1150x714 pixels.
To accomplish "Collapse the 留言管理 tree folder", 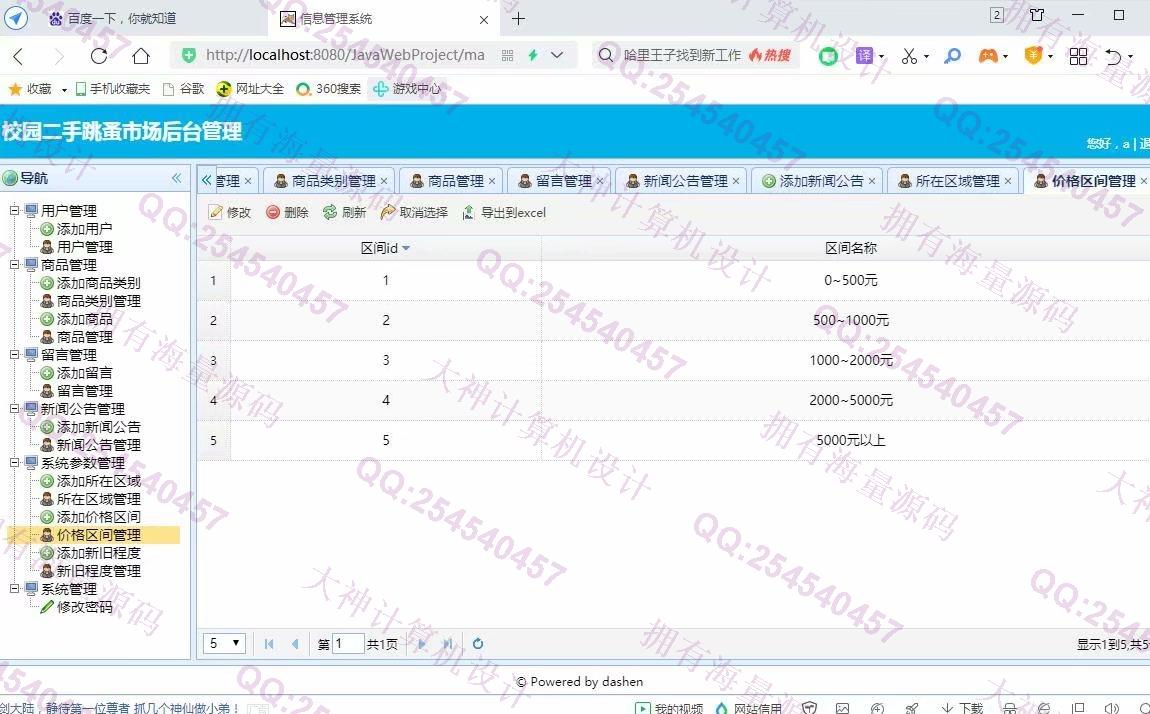I will coord(14,354).
